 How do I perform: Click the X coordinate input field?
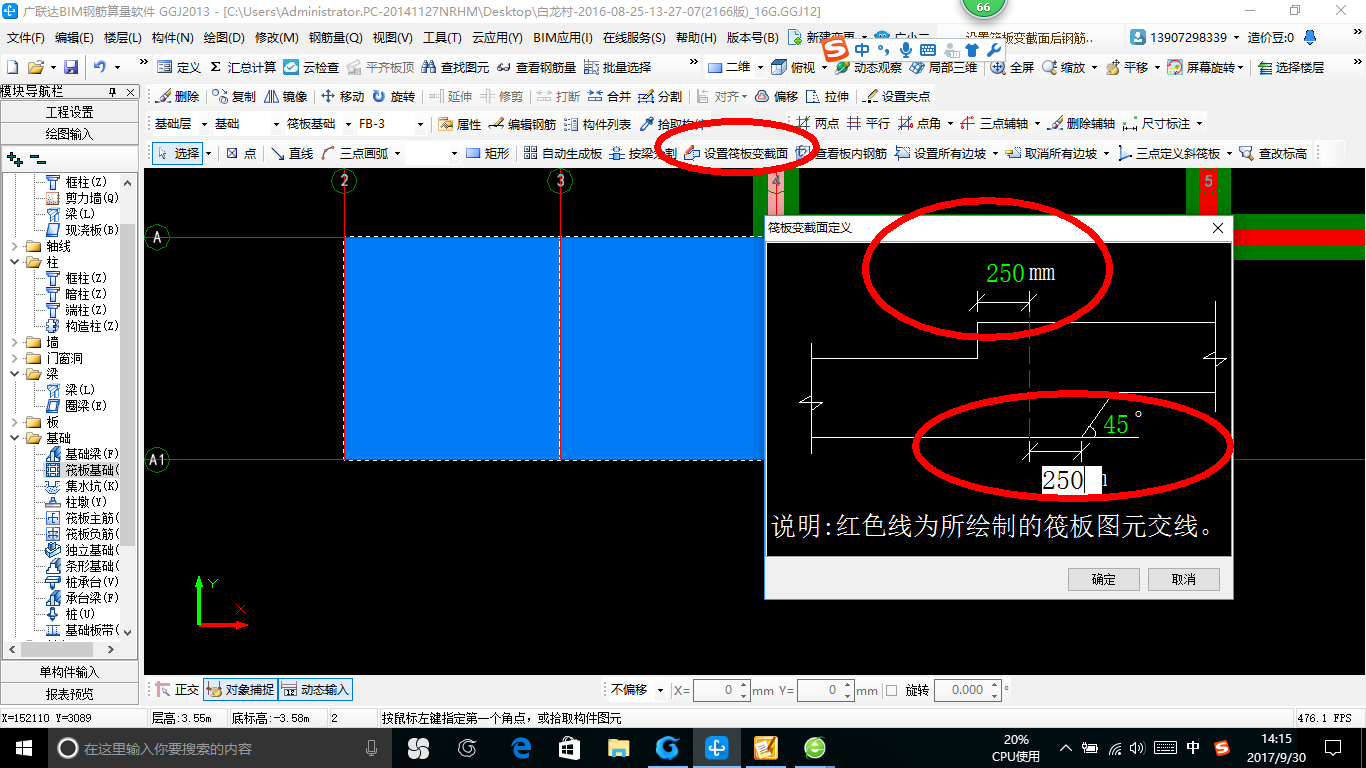[724, 690]
